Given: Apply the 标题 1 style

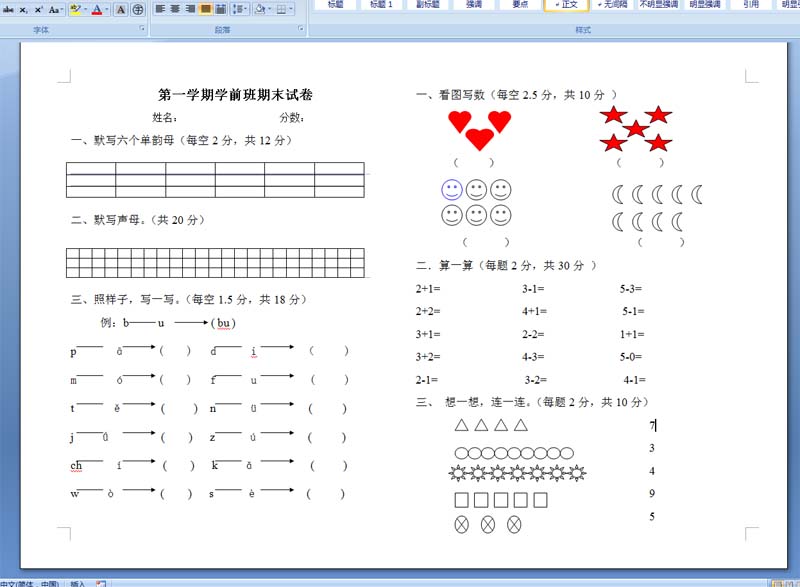Looking at the screenshot, I should click(x=381, y=5).
